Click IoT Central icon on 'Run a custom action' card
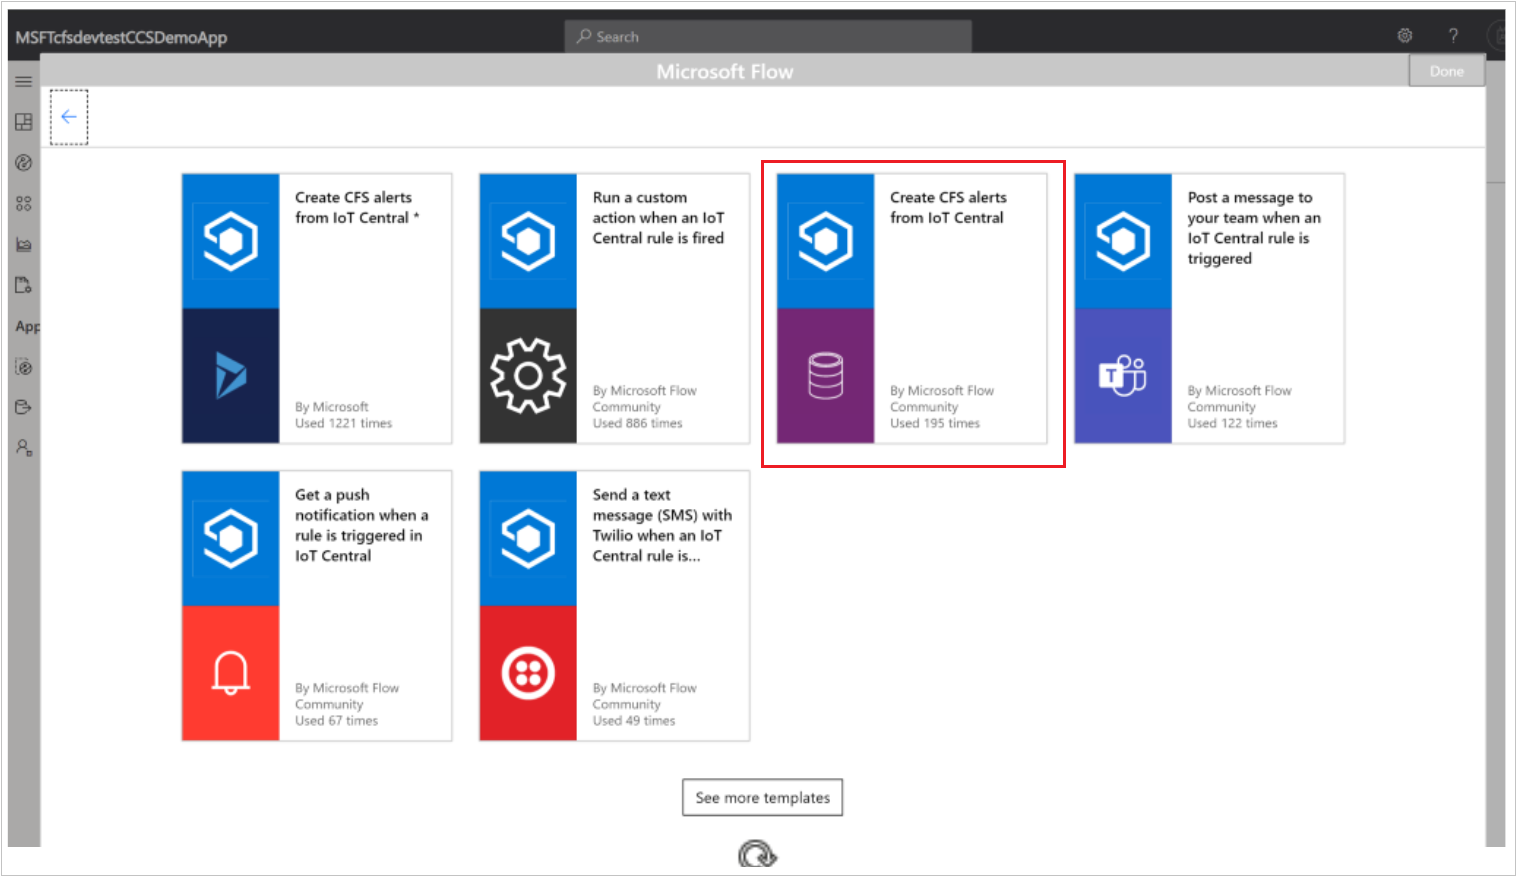The height and width of the screenshot is (886, 1522). pos(528,241)
